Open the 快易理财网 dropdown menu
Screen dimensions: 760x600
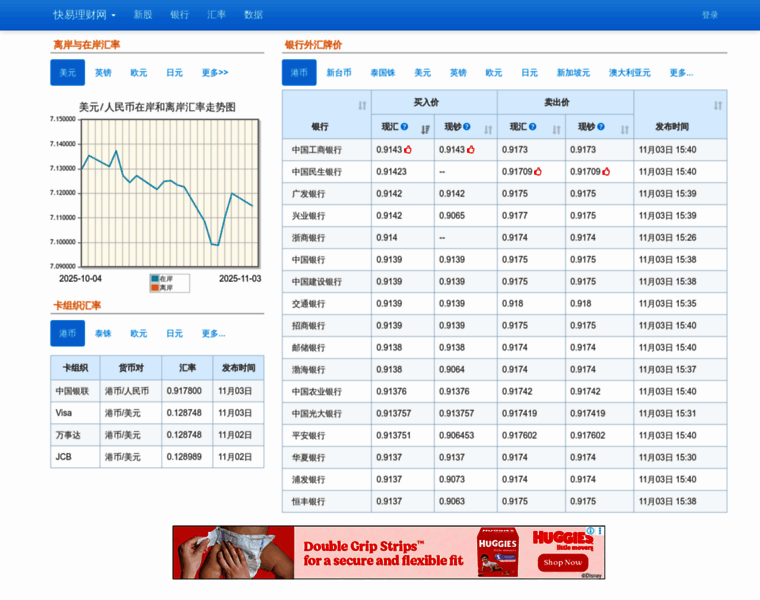(84, 15)
